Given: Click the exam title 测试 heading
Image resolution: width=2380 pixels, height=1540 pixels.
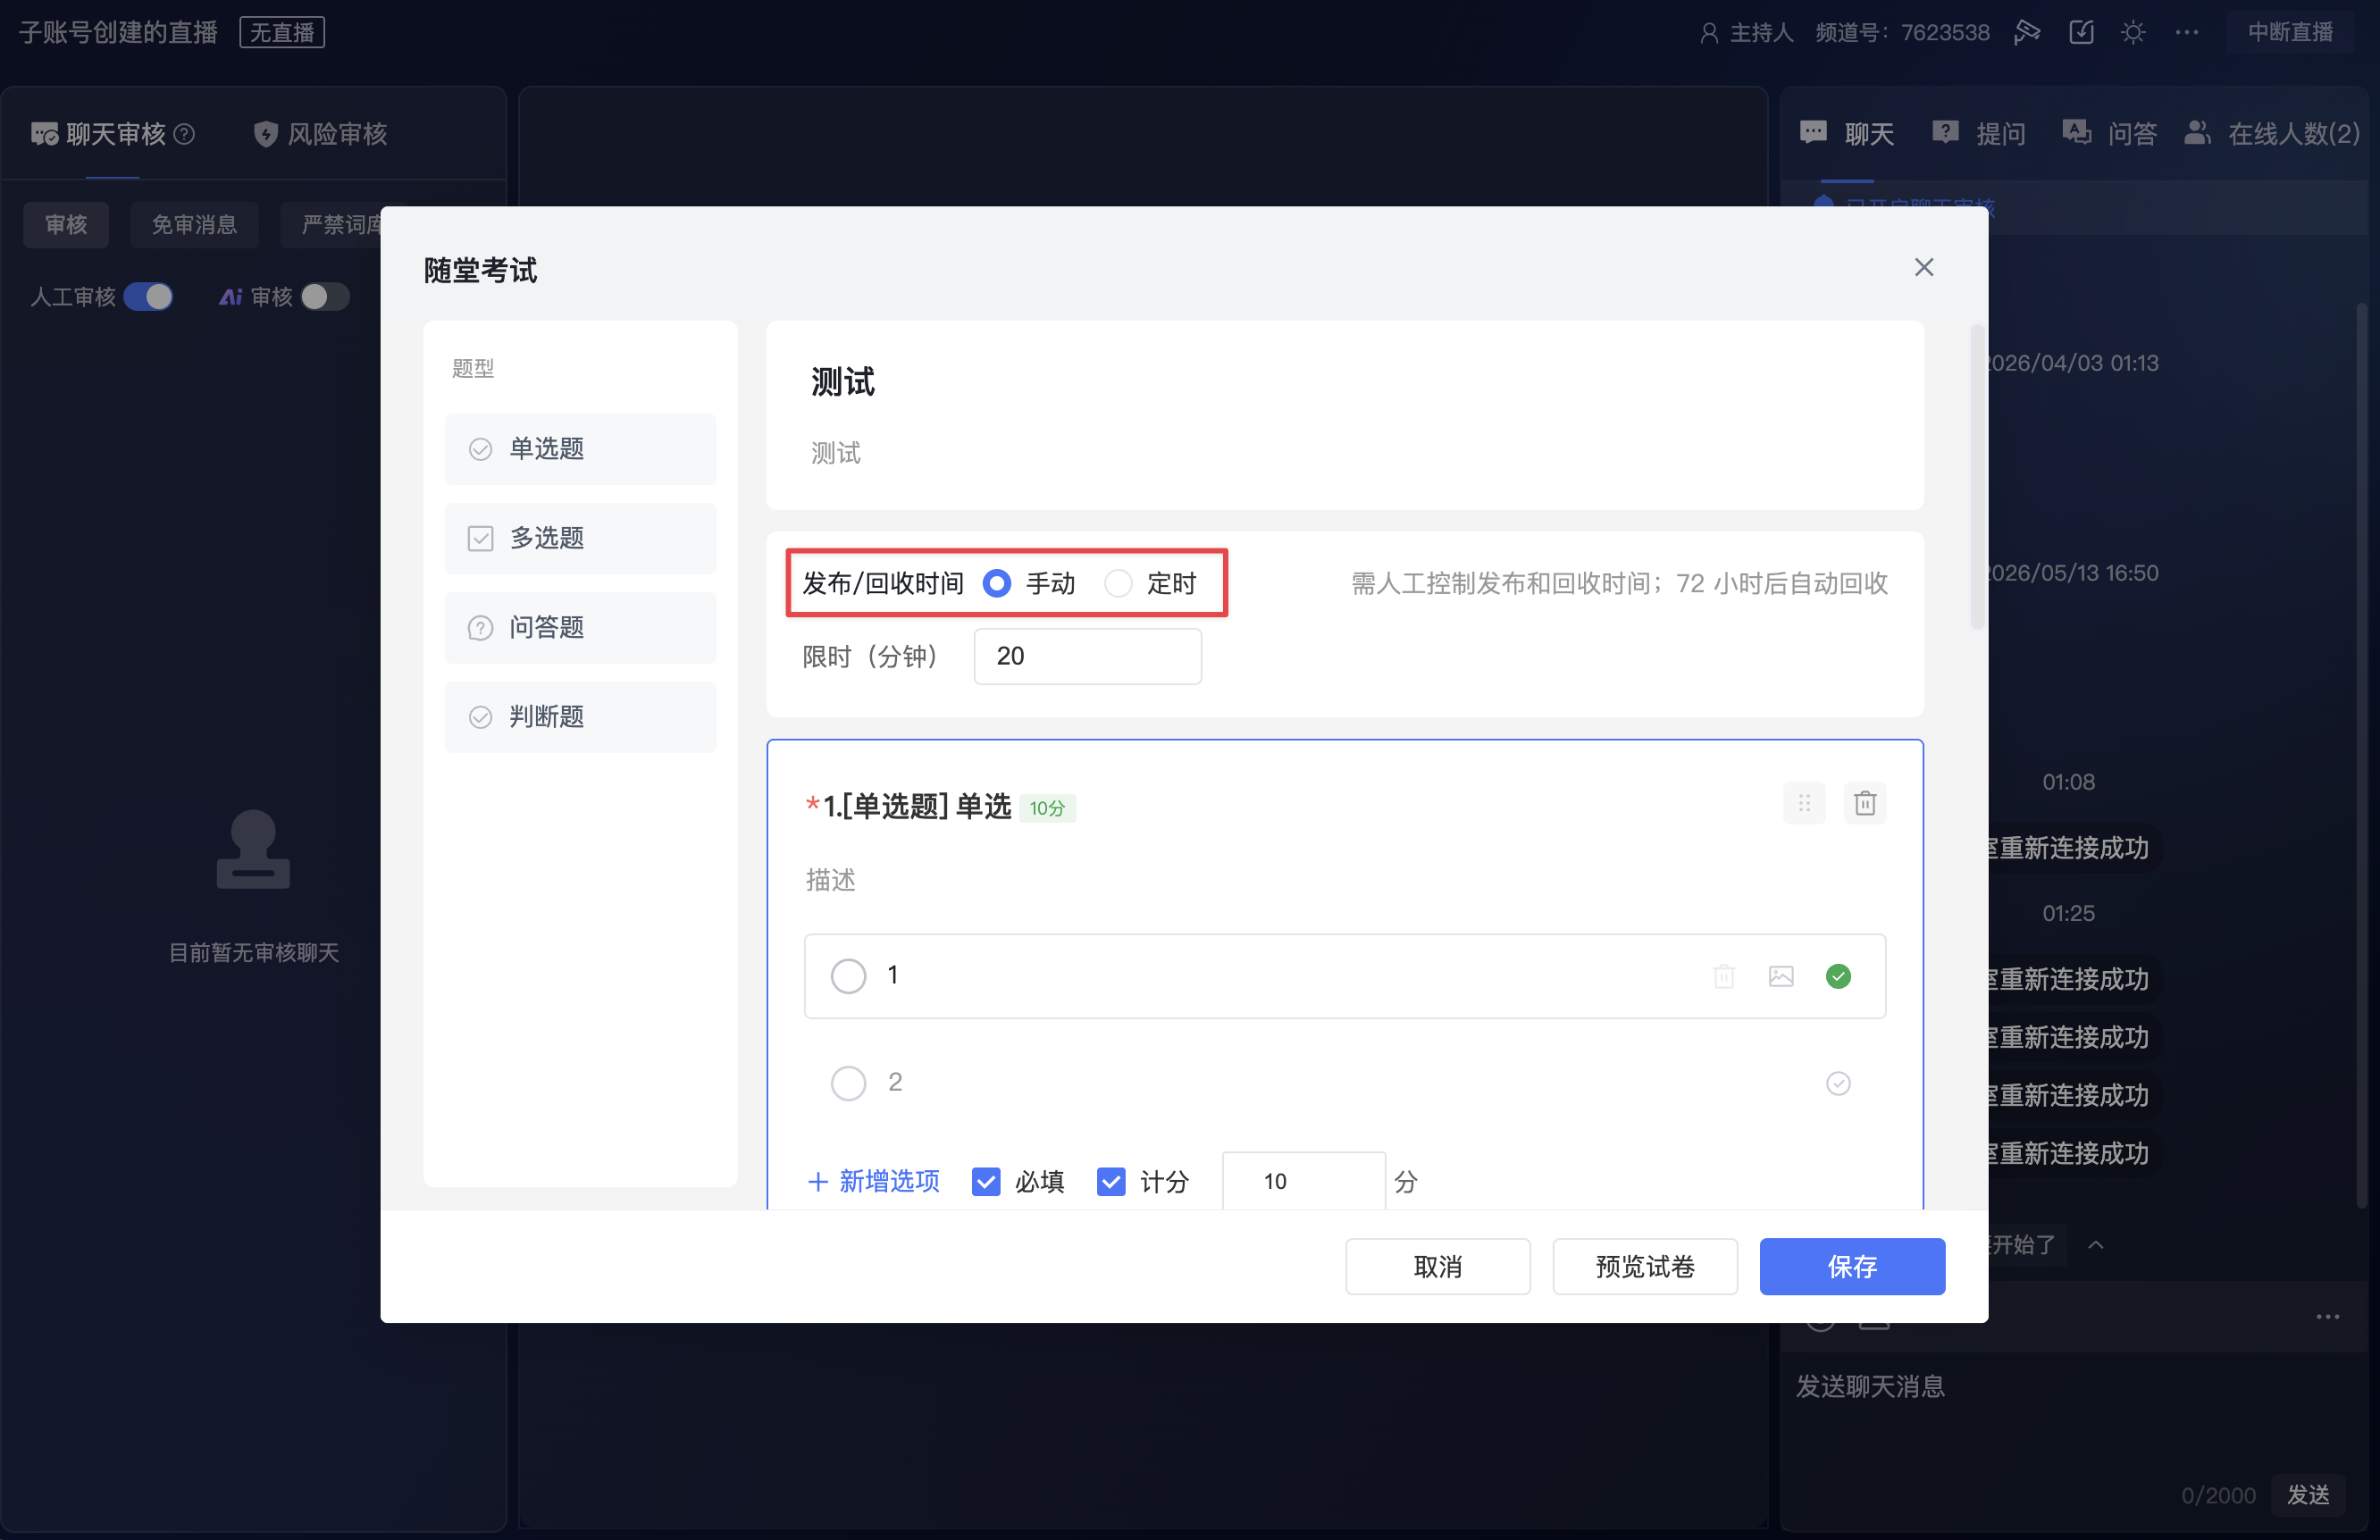Looking at the screenshot, I should tap(843, 382).
